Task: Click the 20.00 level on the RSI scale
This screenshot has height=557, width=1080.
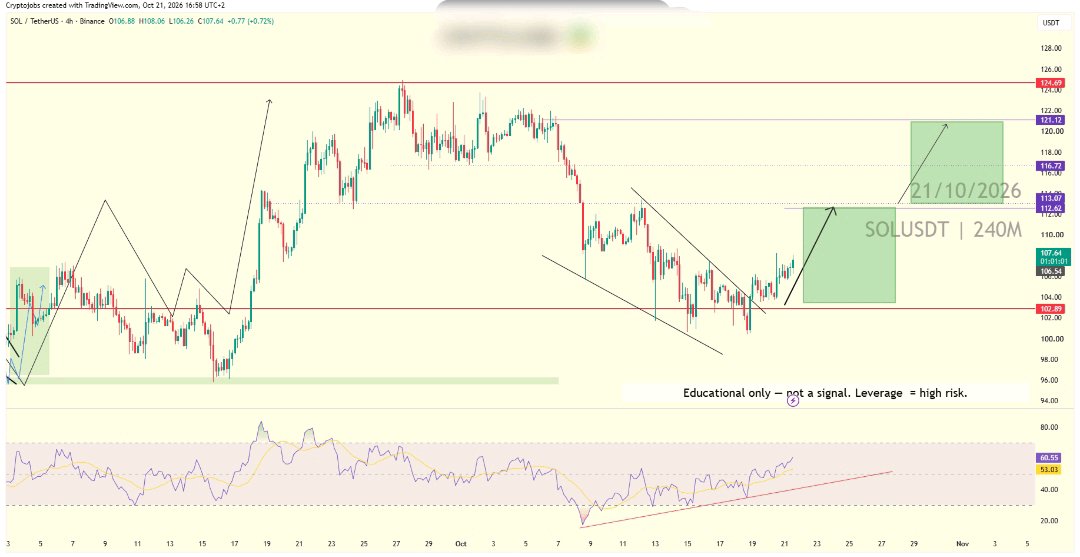Action: click(x=1050, y=521)
